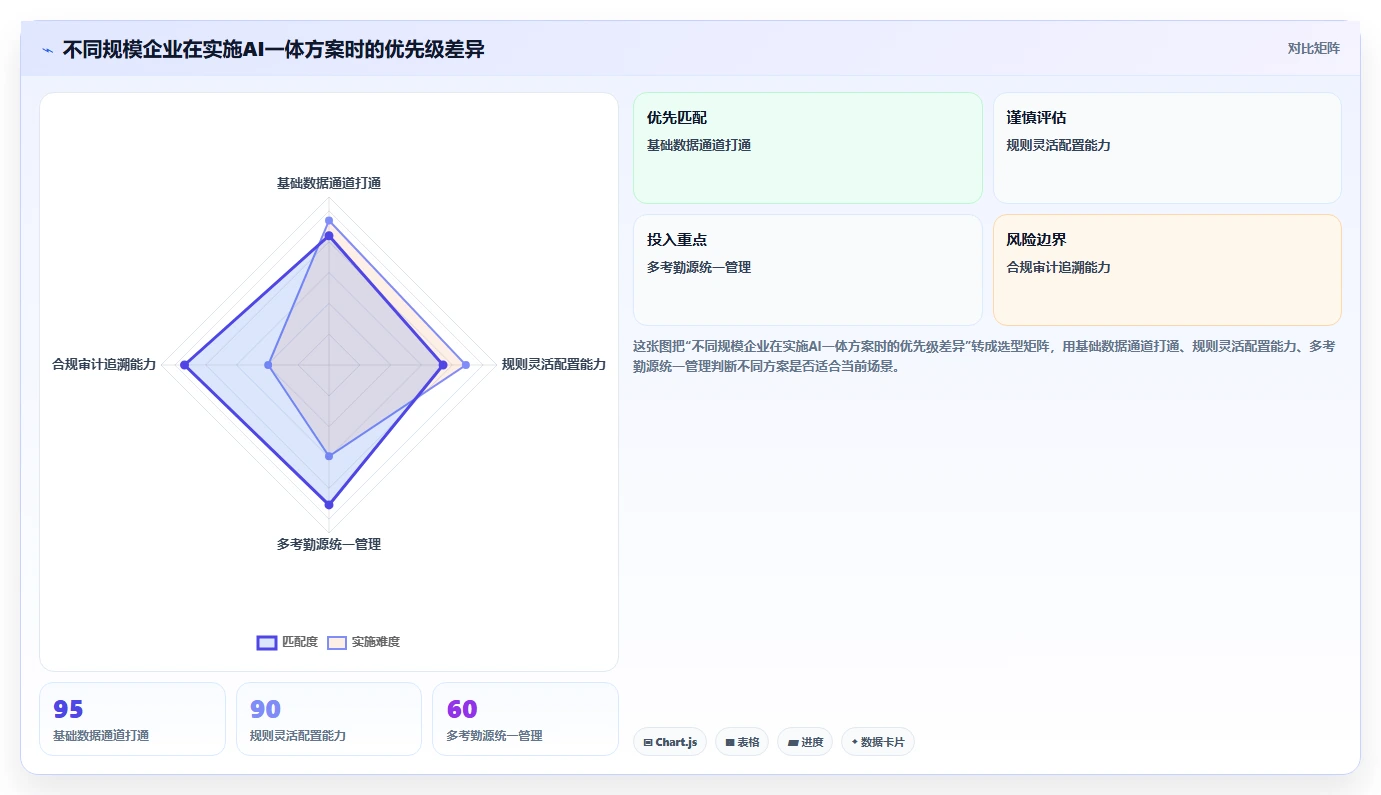Click 多考勤源统一管理 text inside 投入重点 card
Screen dimensions: 1381x795
tap(699, 267)
